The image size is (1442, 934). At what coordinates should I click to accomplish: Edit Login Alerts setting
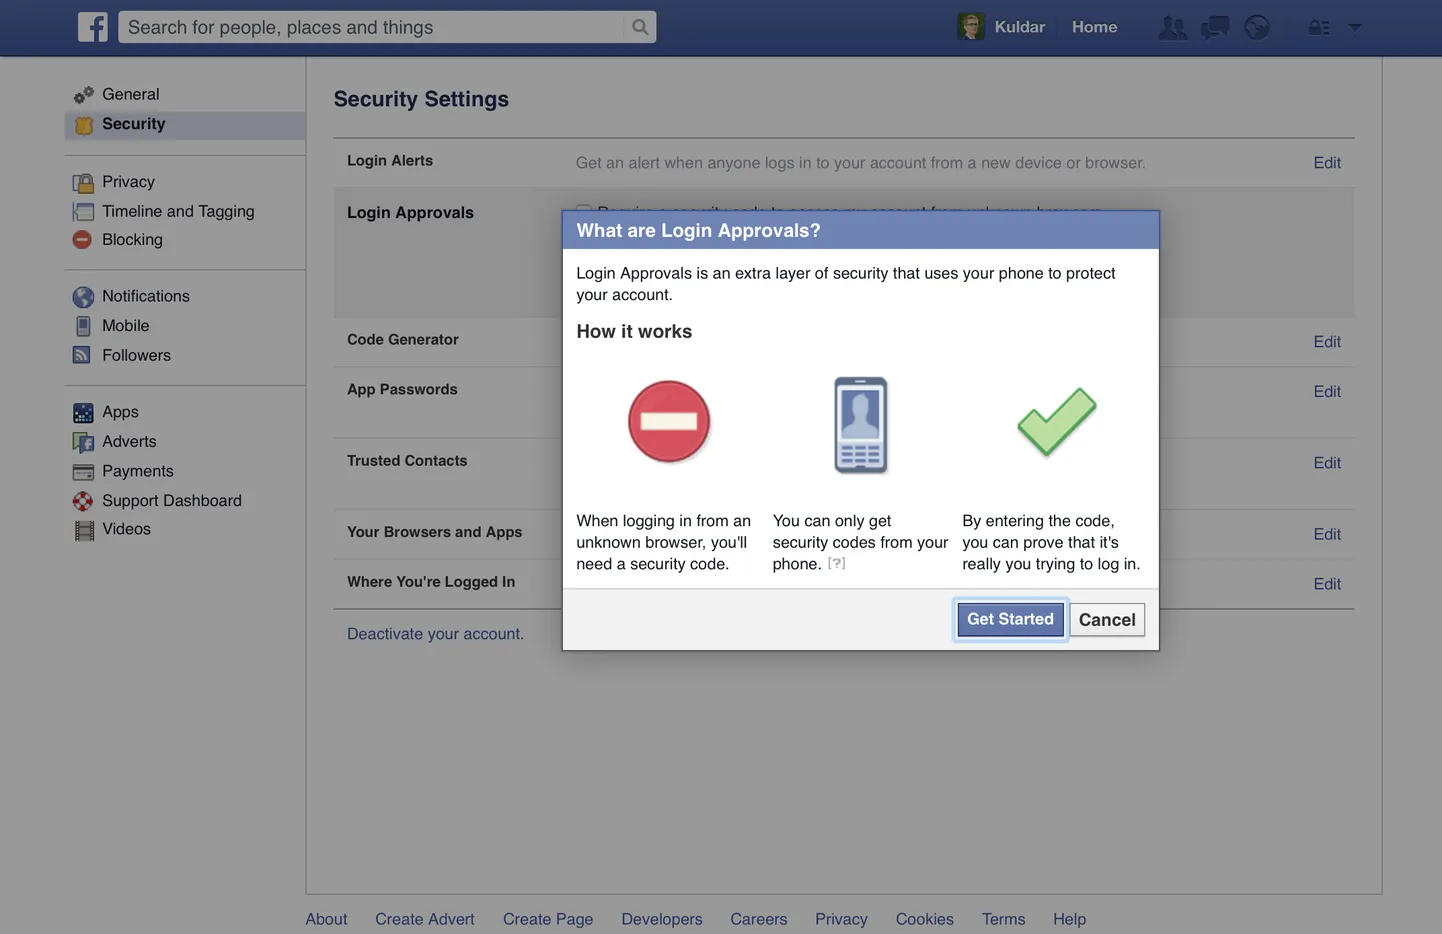pyautogui.click(x=1327, y=163)
